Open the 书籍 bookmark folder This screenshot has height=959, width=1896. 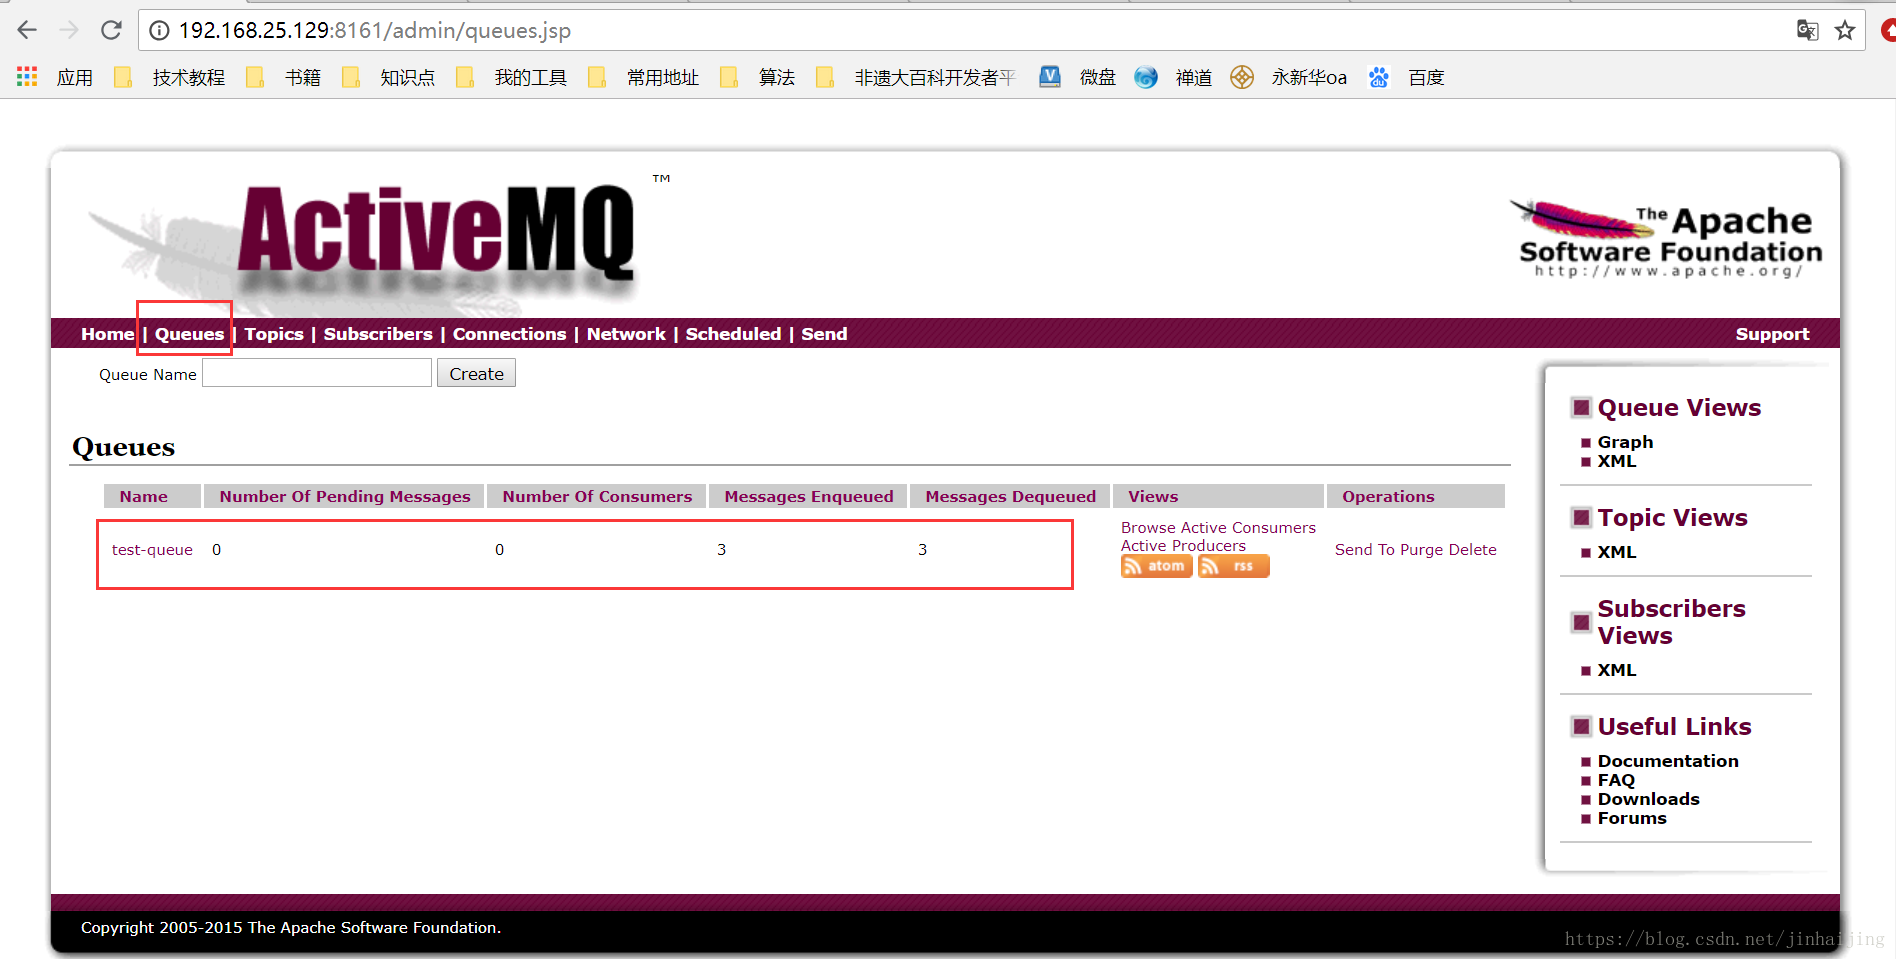click(283, 77)
